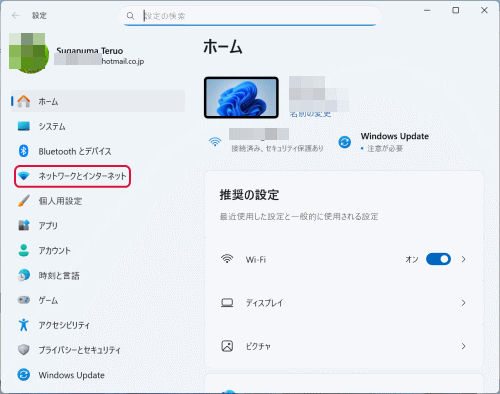This screenshot has width=500, height=394.
Task: Click the Bluetooth icon in sidebar
Action: tap(24, 151)
